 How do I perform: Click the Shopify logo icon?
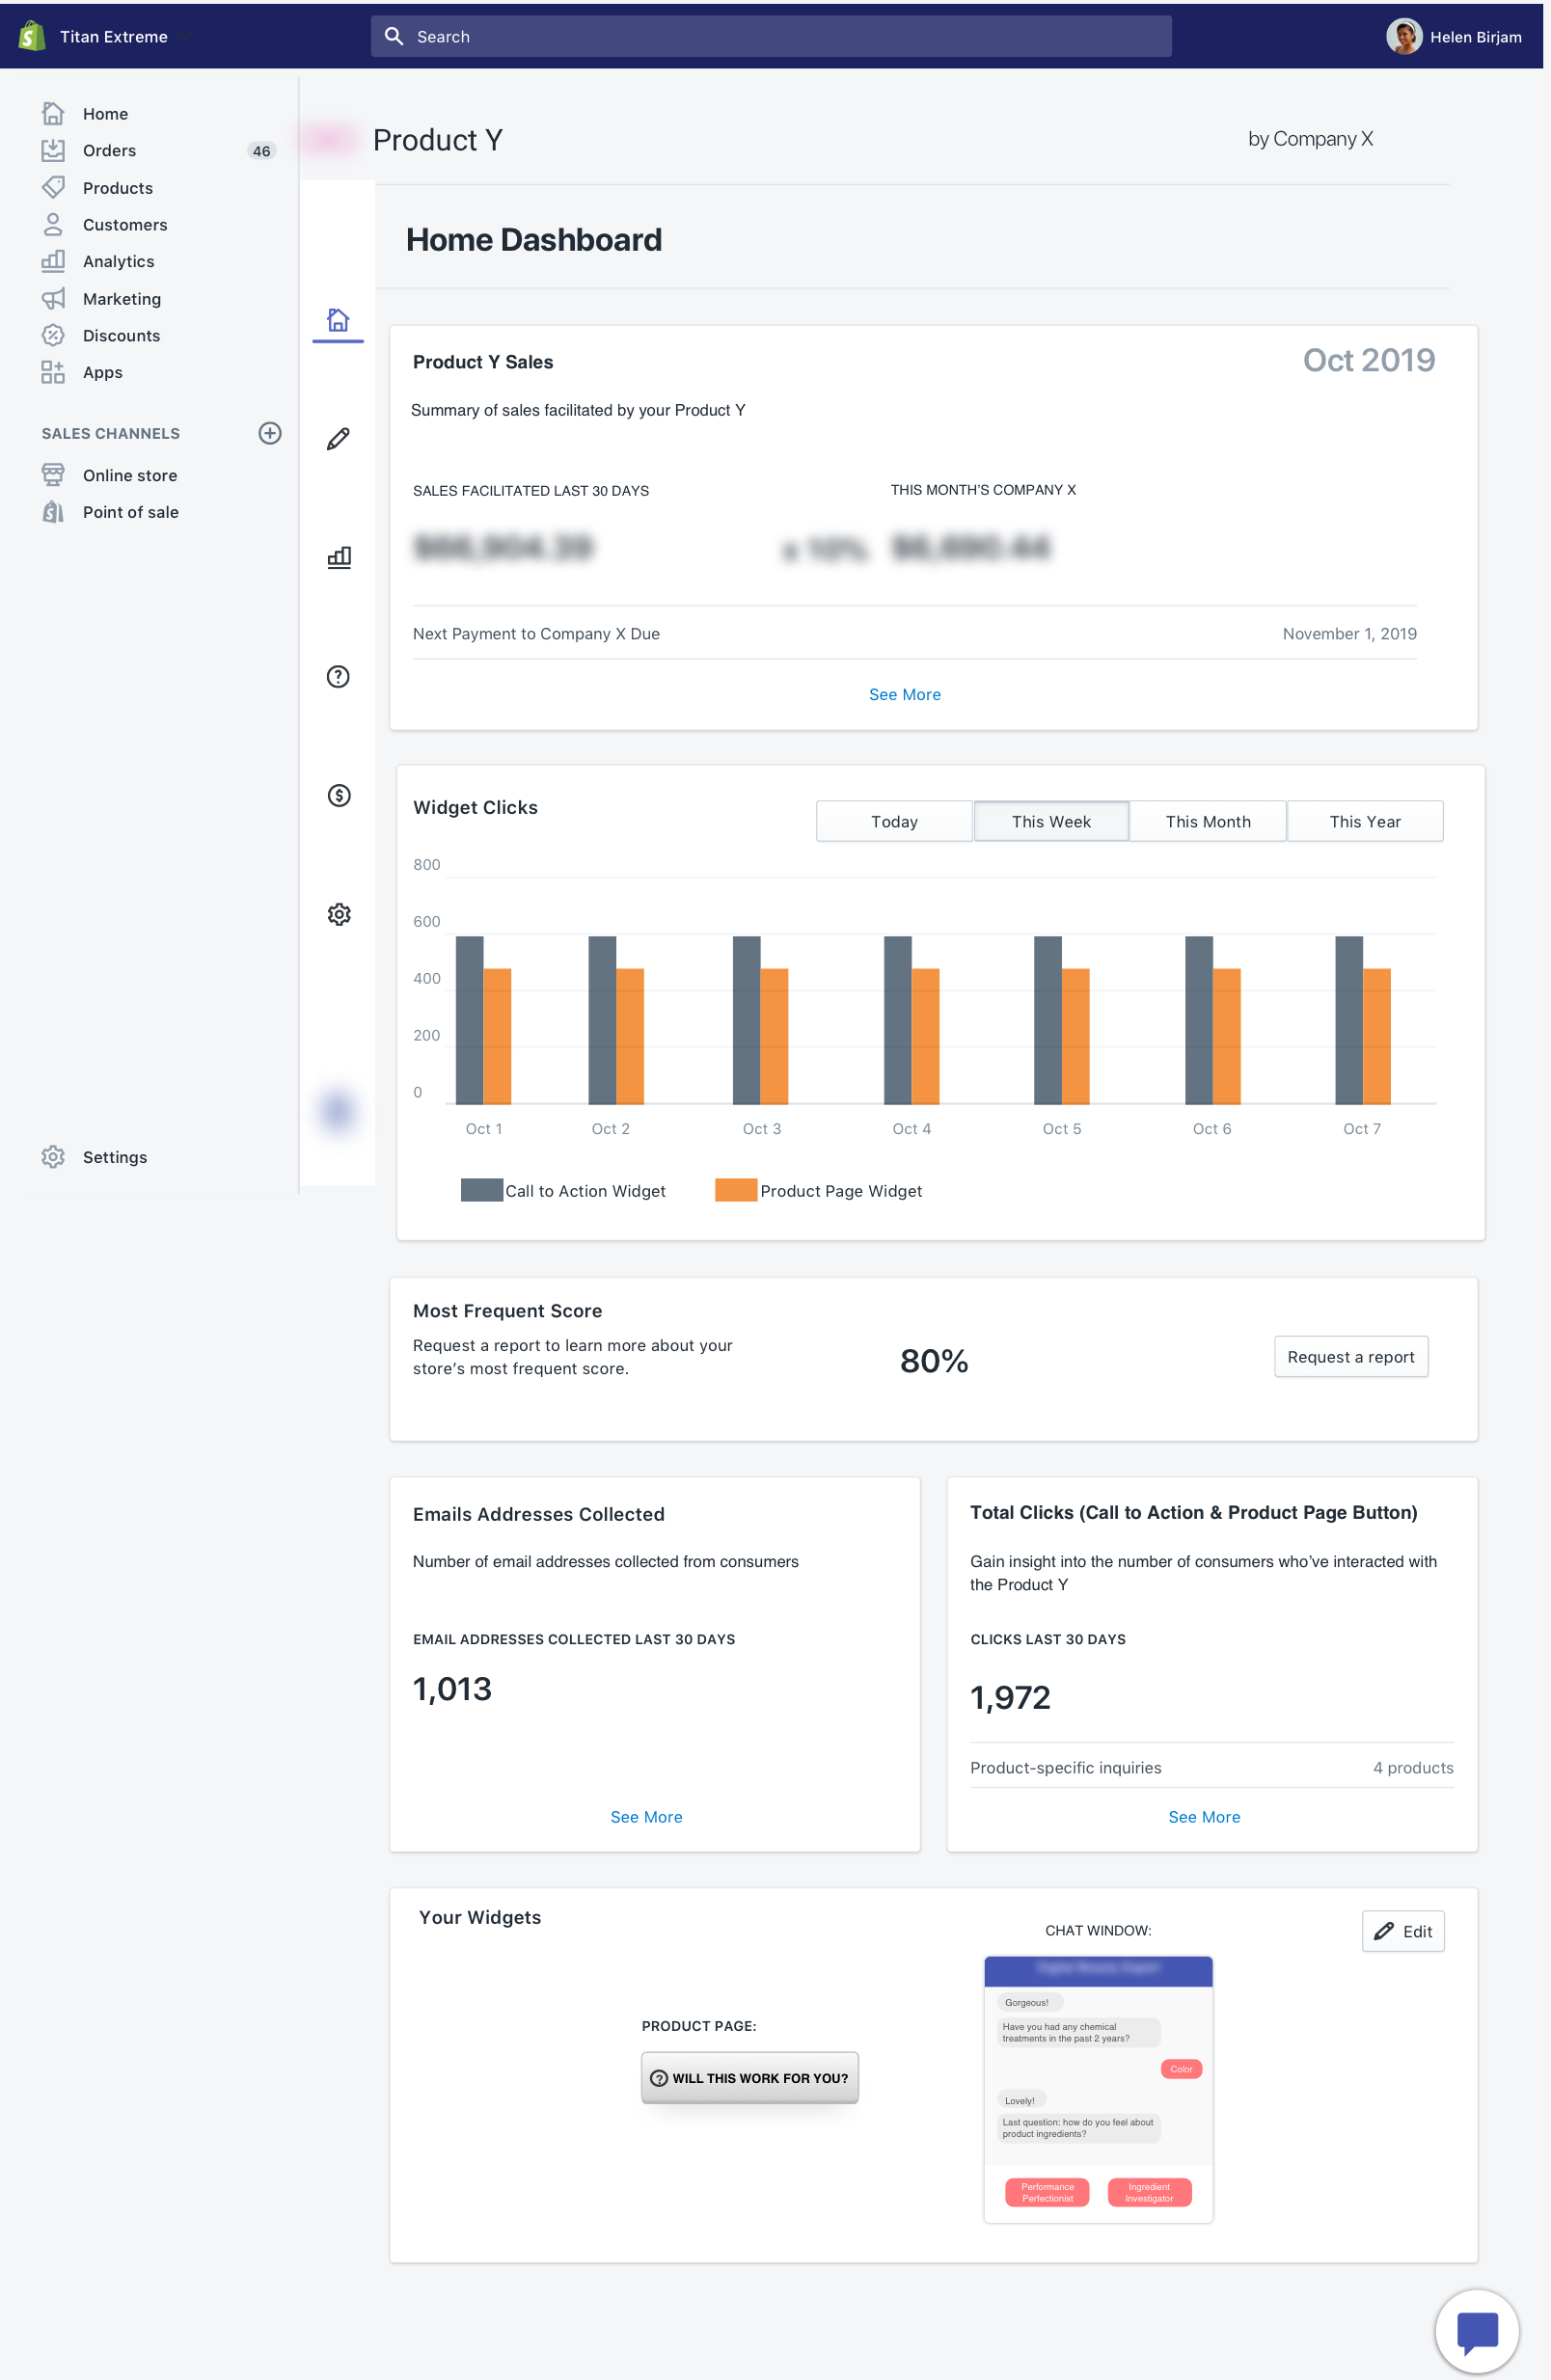pos(31,36)
